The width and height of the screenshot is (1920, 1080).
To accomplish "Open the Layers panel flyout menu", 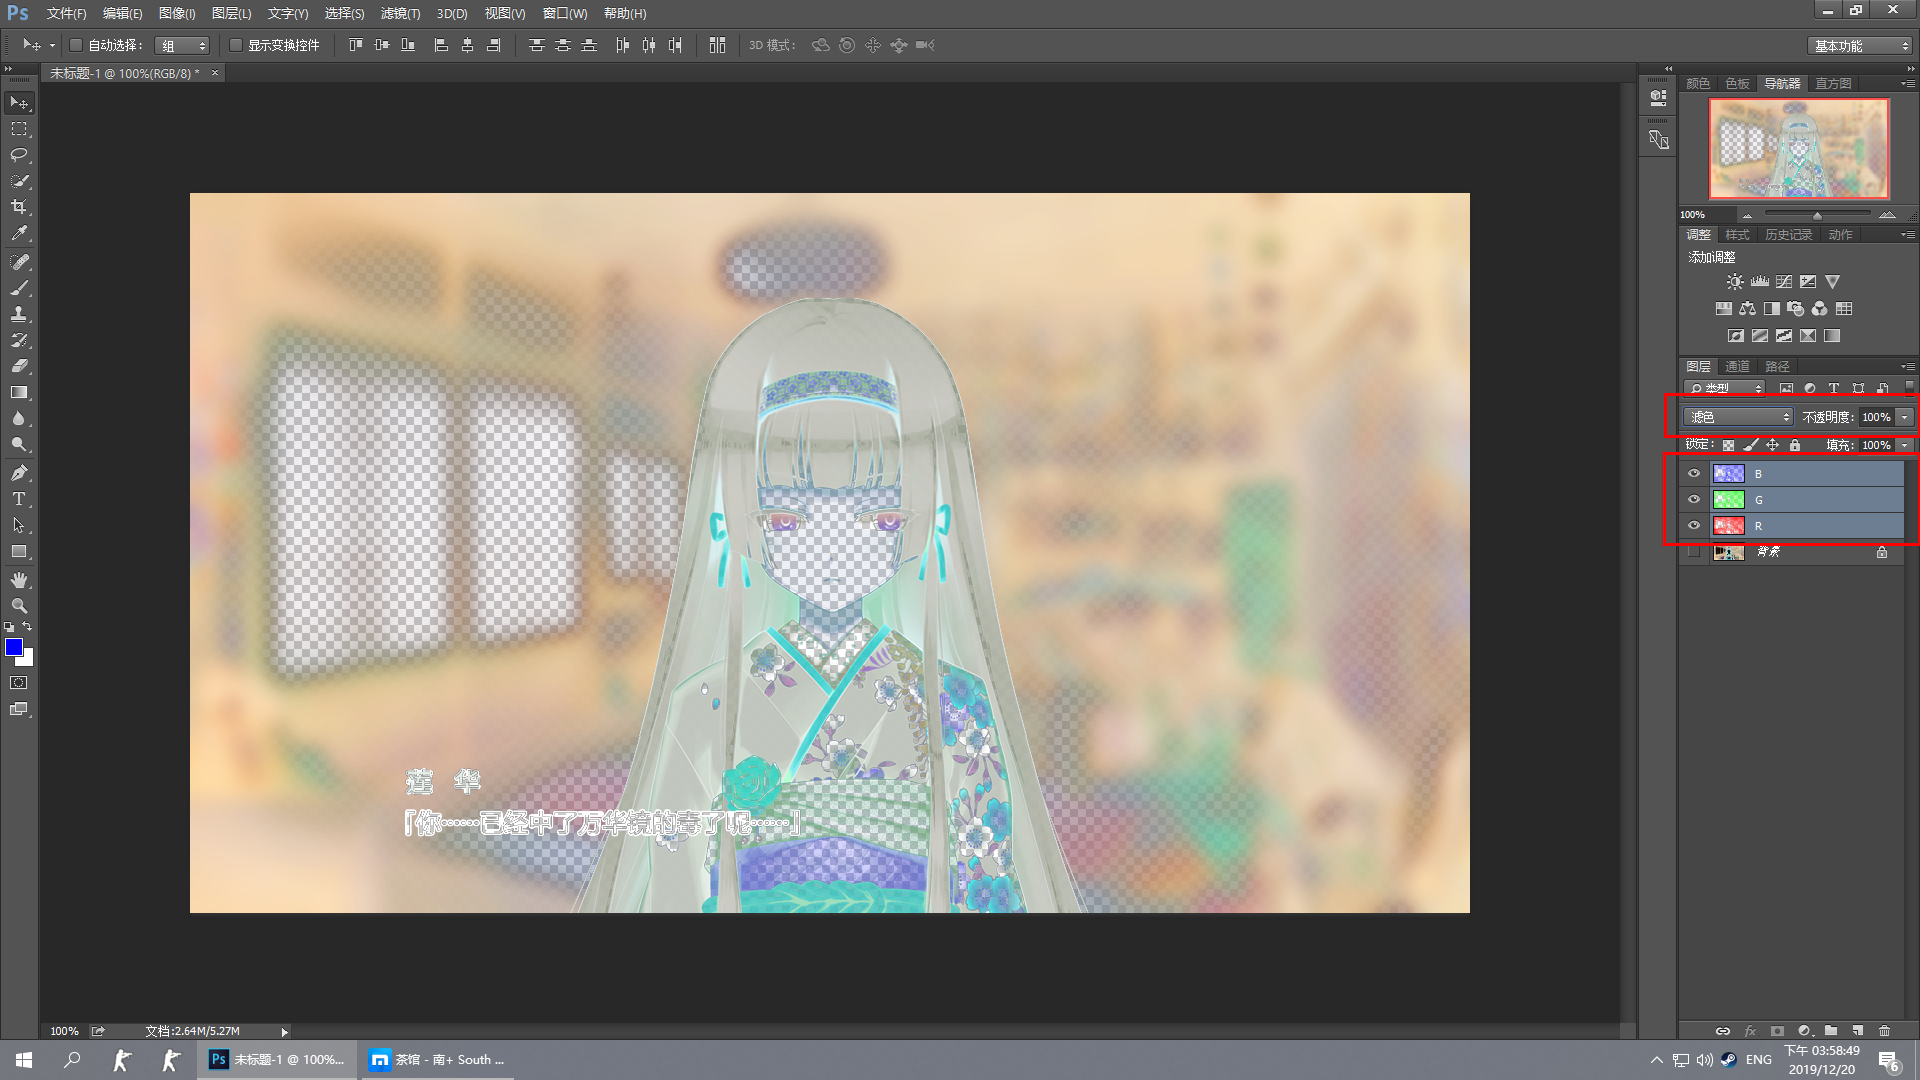I will pyautogui.click(x=1908, y=367).
